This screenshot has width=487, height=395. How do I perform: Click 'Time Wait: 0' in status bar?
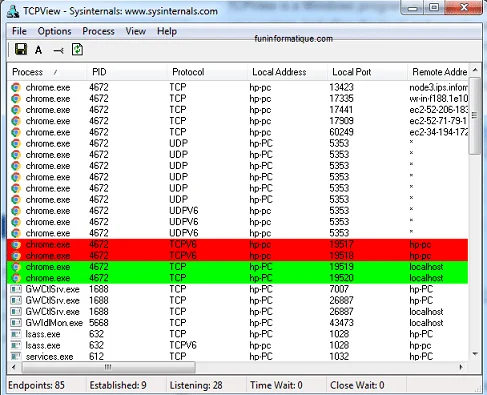(x=276, y=385)
